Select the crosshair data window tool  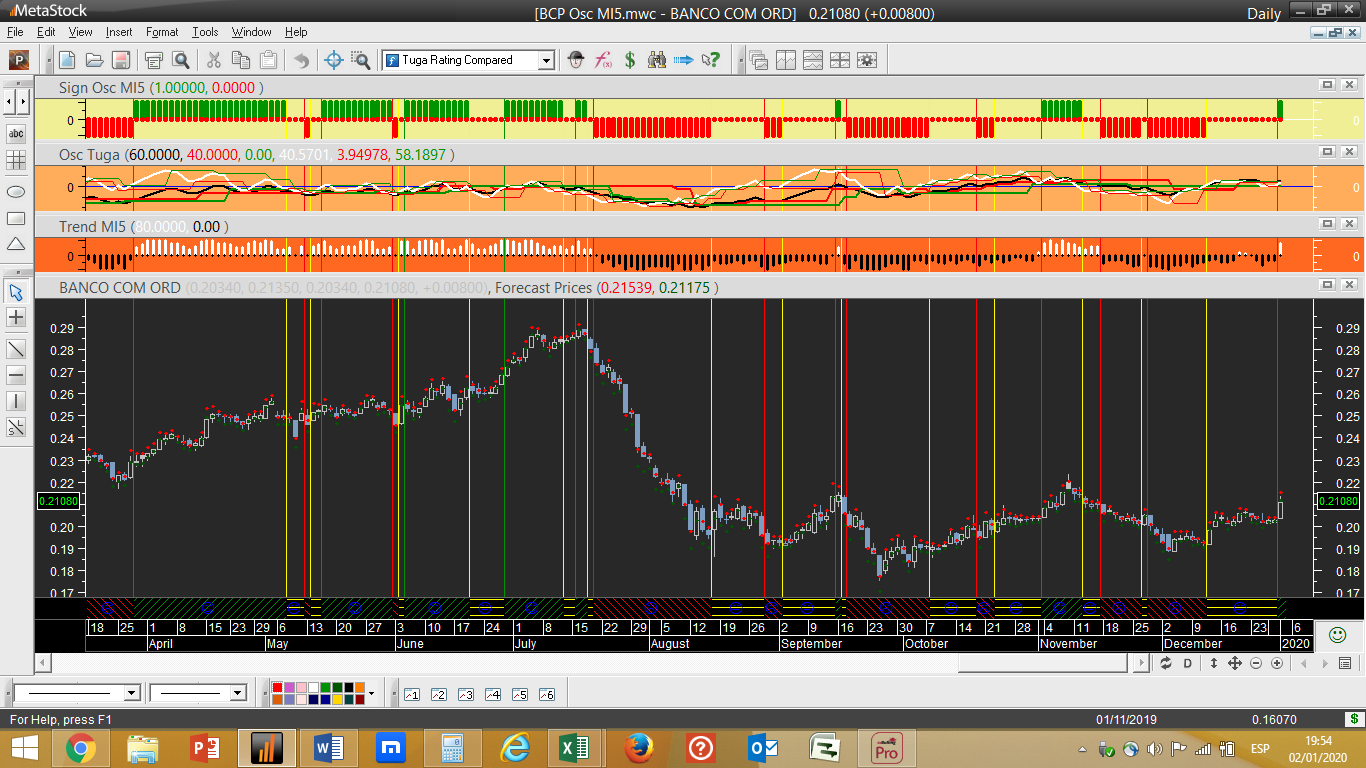coord(335,60)
